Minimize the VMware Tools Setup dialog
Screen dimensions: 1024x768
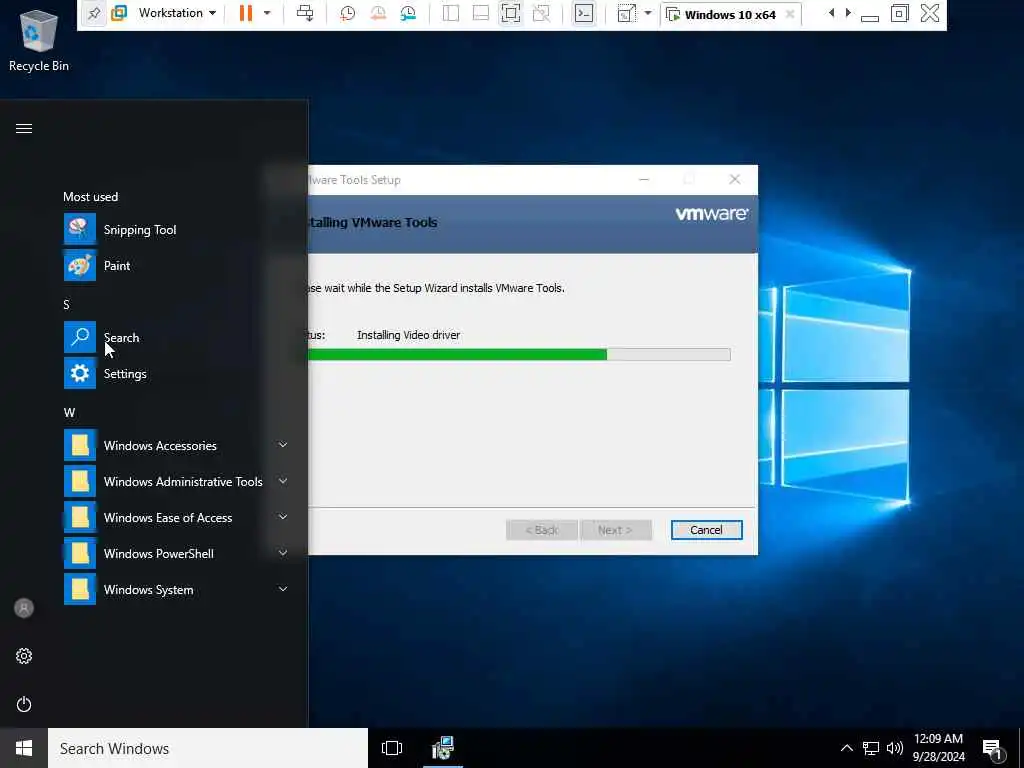point(644,179)
